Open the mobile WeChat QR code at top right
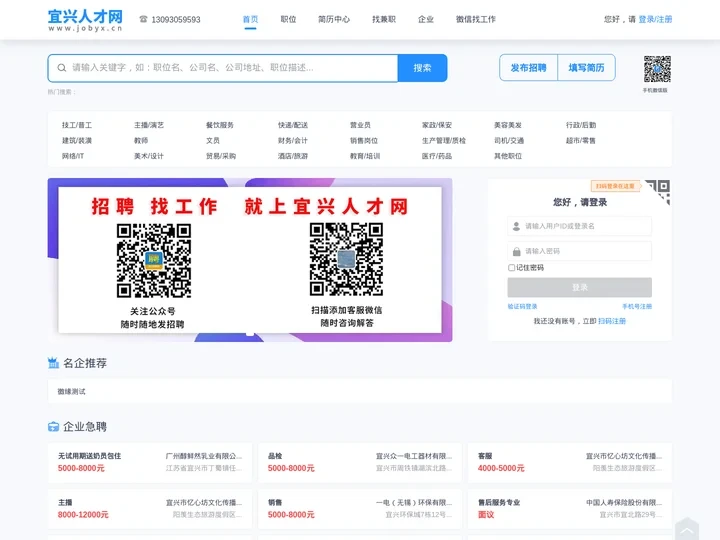 [x=657, y=69]
